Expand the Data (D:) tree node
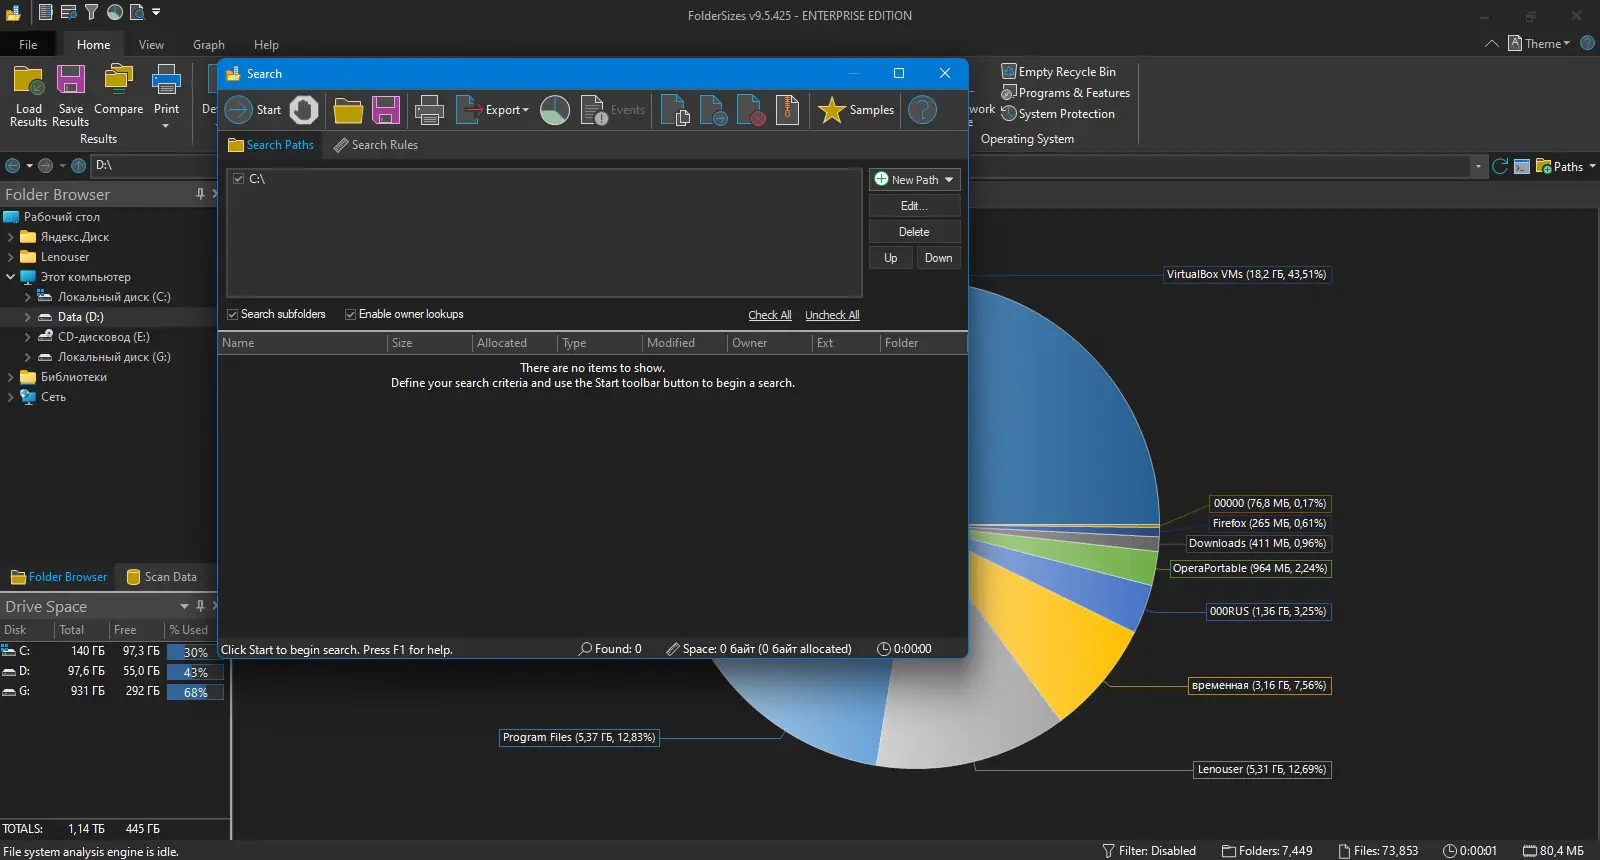This screenshot has height=860, width=1600. click(x=27, y=317)
